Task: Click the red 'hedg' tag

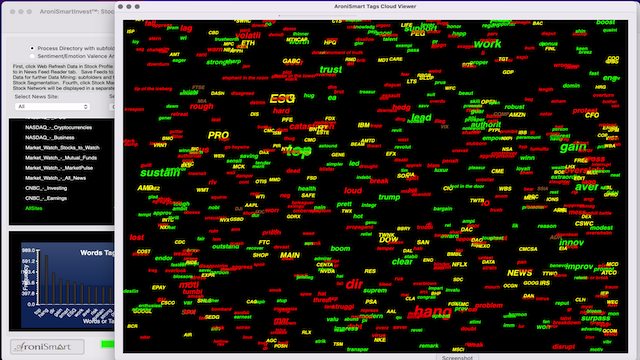Action: (x=401, y=107)
